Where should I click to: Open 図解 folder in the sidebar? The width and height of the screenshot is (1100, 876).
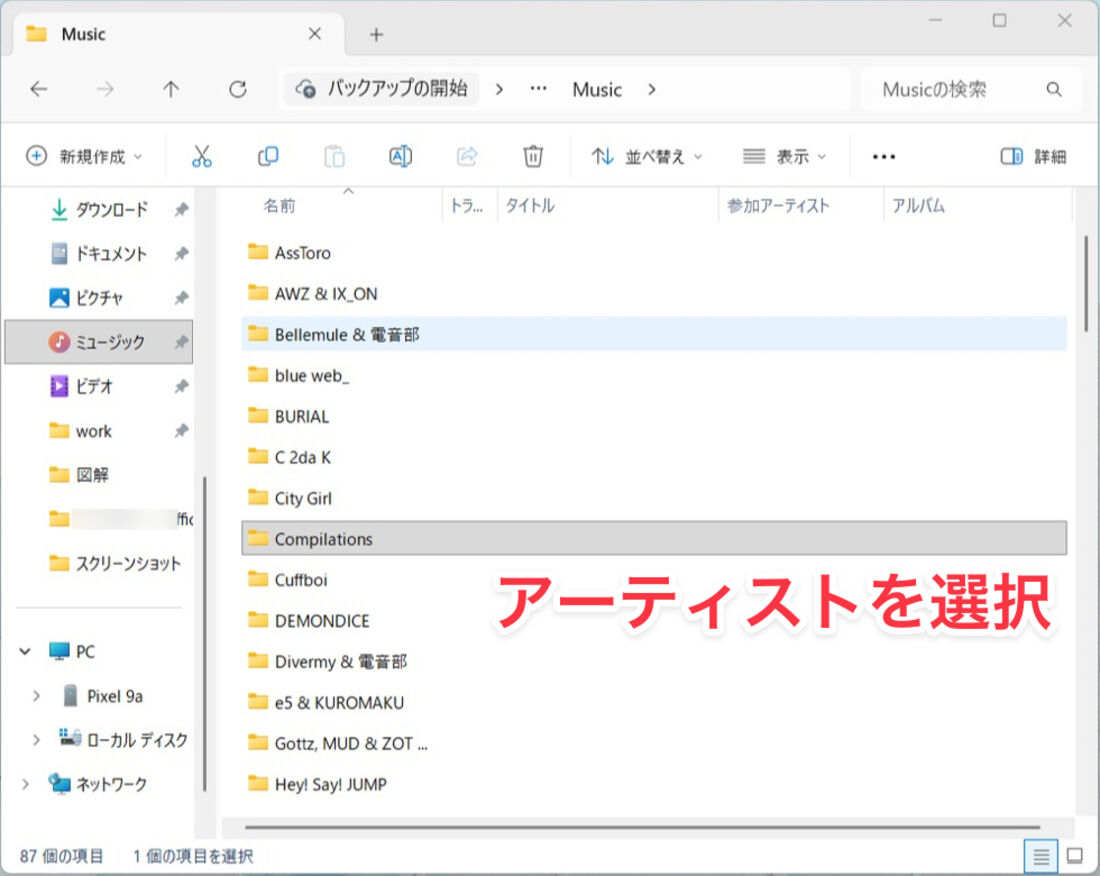tap(92, 475)
